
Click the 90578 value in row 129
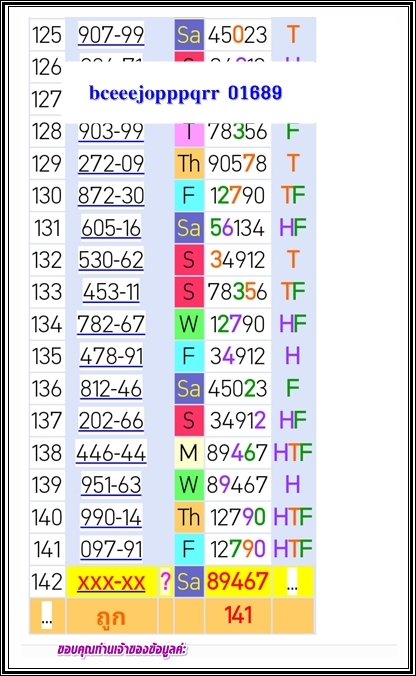(238, 163)
